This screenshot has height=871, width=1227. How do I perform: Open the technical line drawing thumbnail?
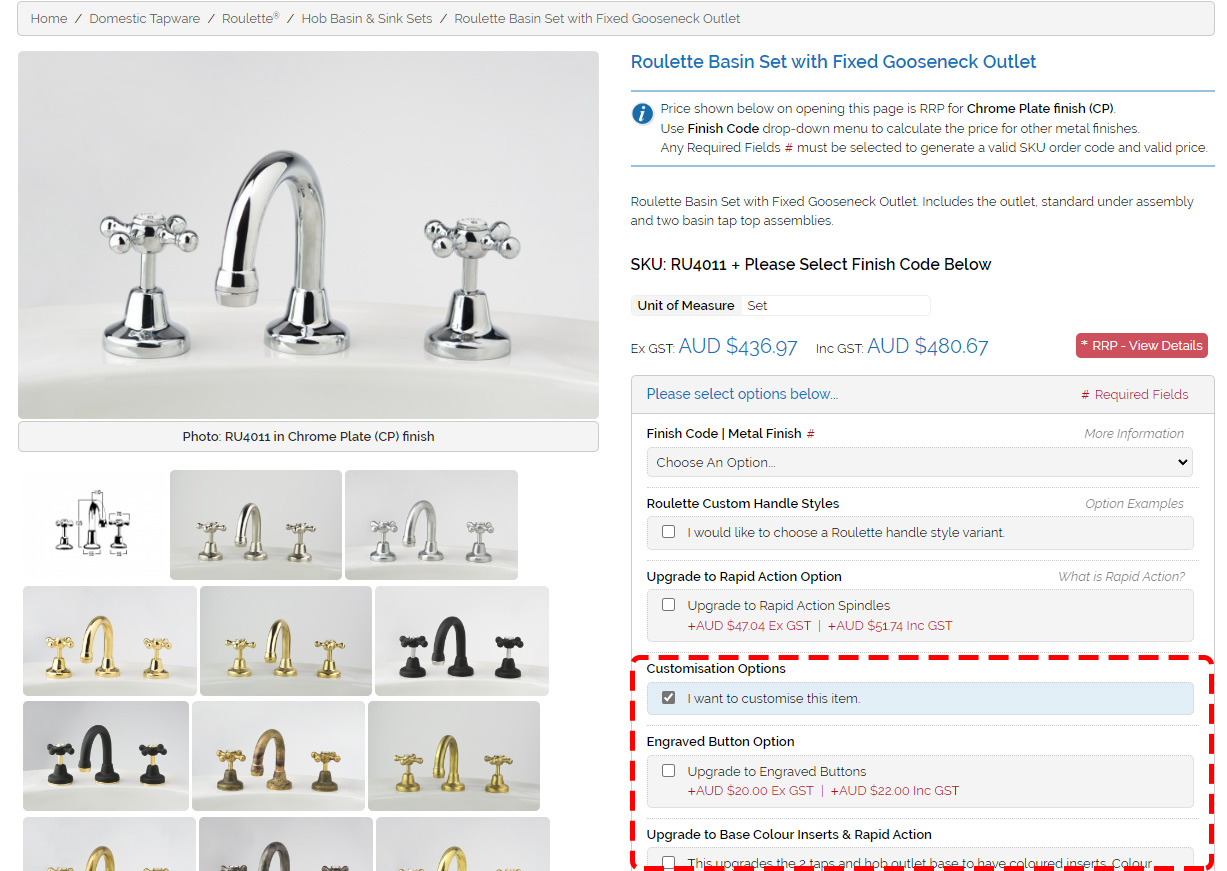(94, 524)
